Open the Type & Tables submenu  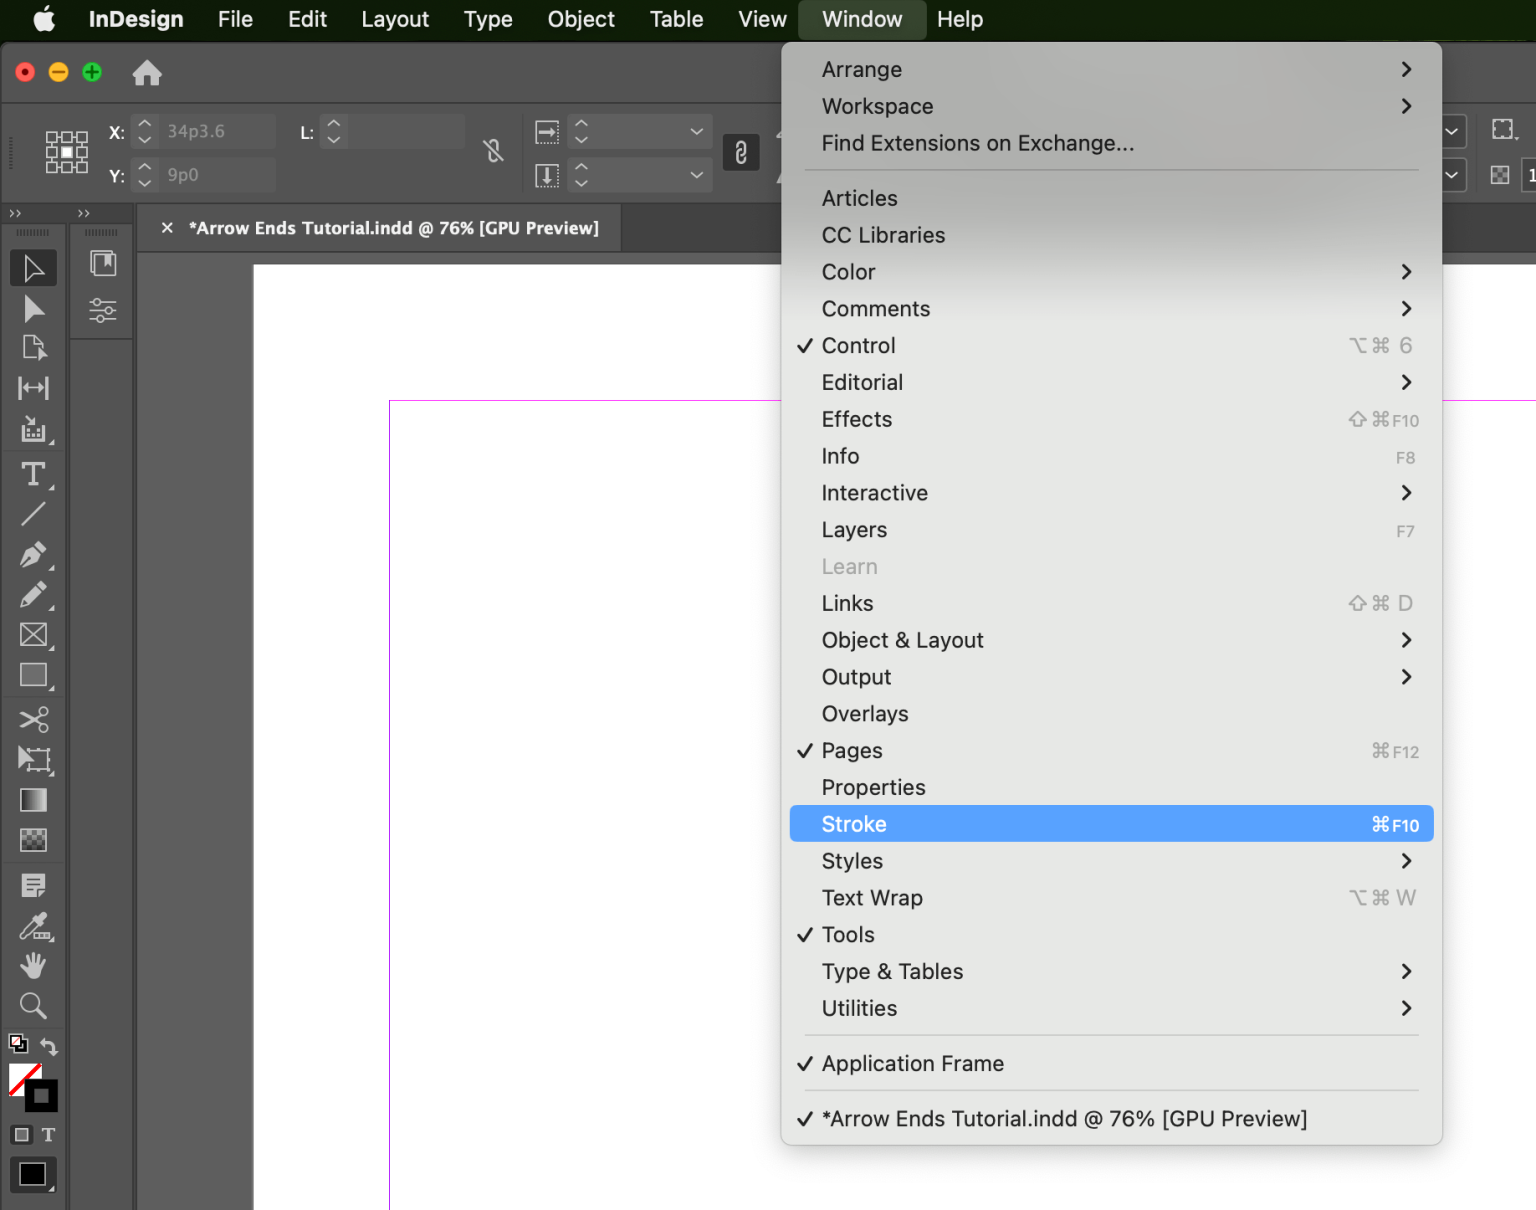click(892, 971)
